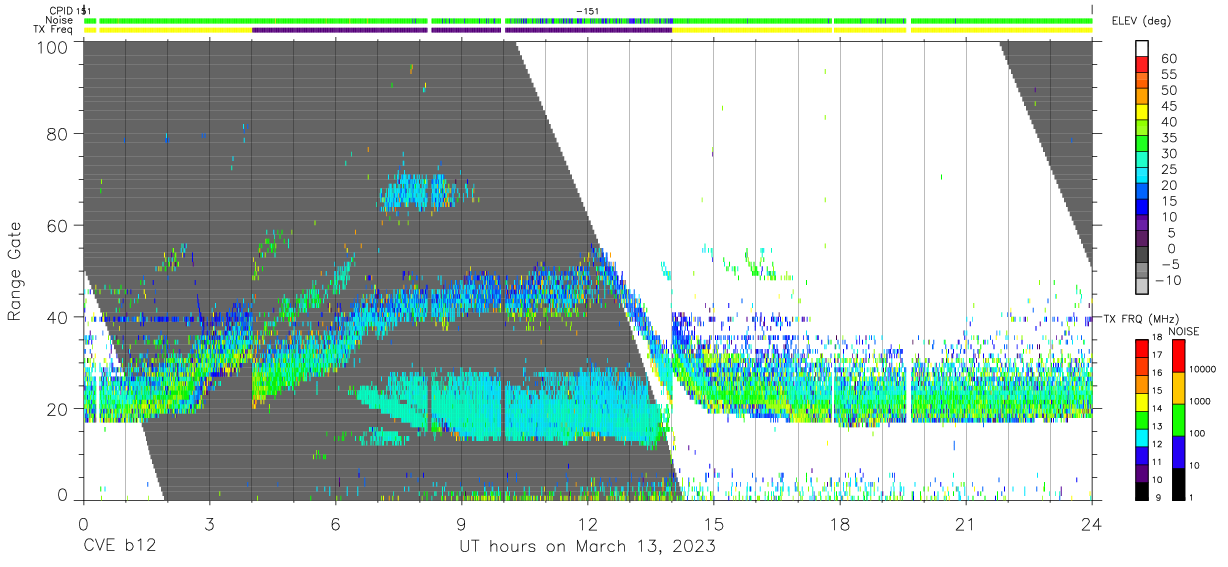
Task: Click the '35' label on the ELEV scale
Action: 1169,138
